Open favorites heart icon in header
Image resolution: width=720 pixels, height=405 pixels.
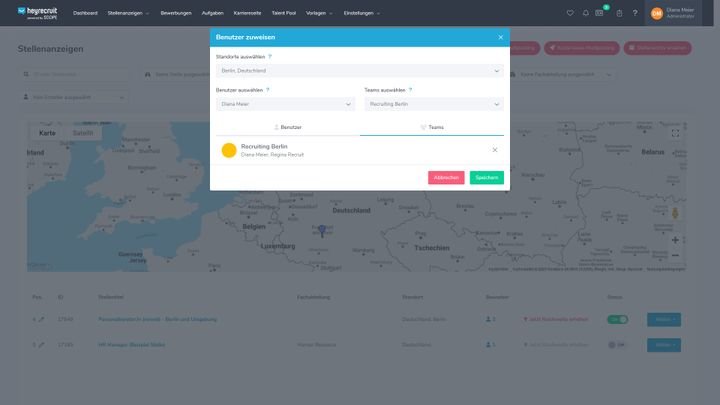[570, 13]
